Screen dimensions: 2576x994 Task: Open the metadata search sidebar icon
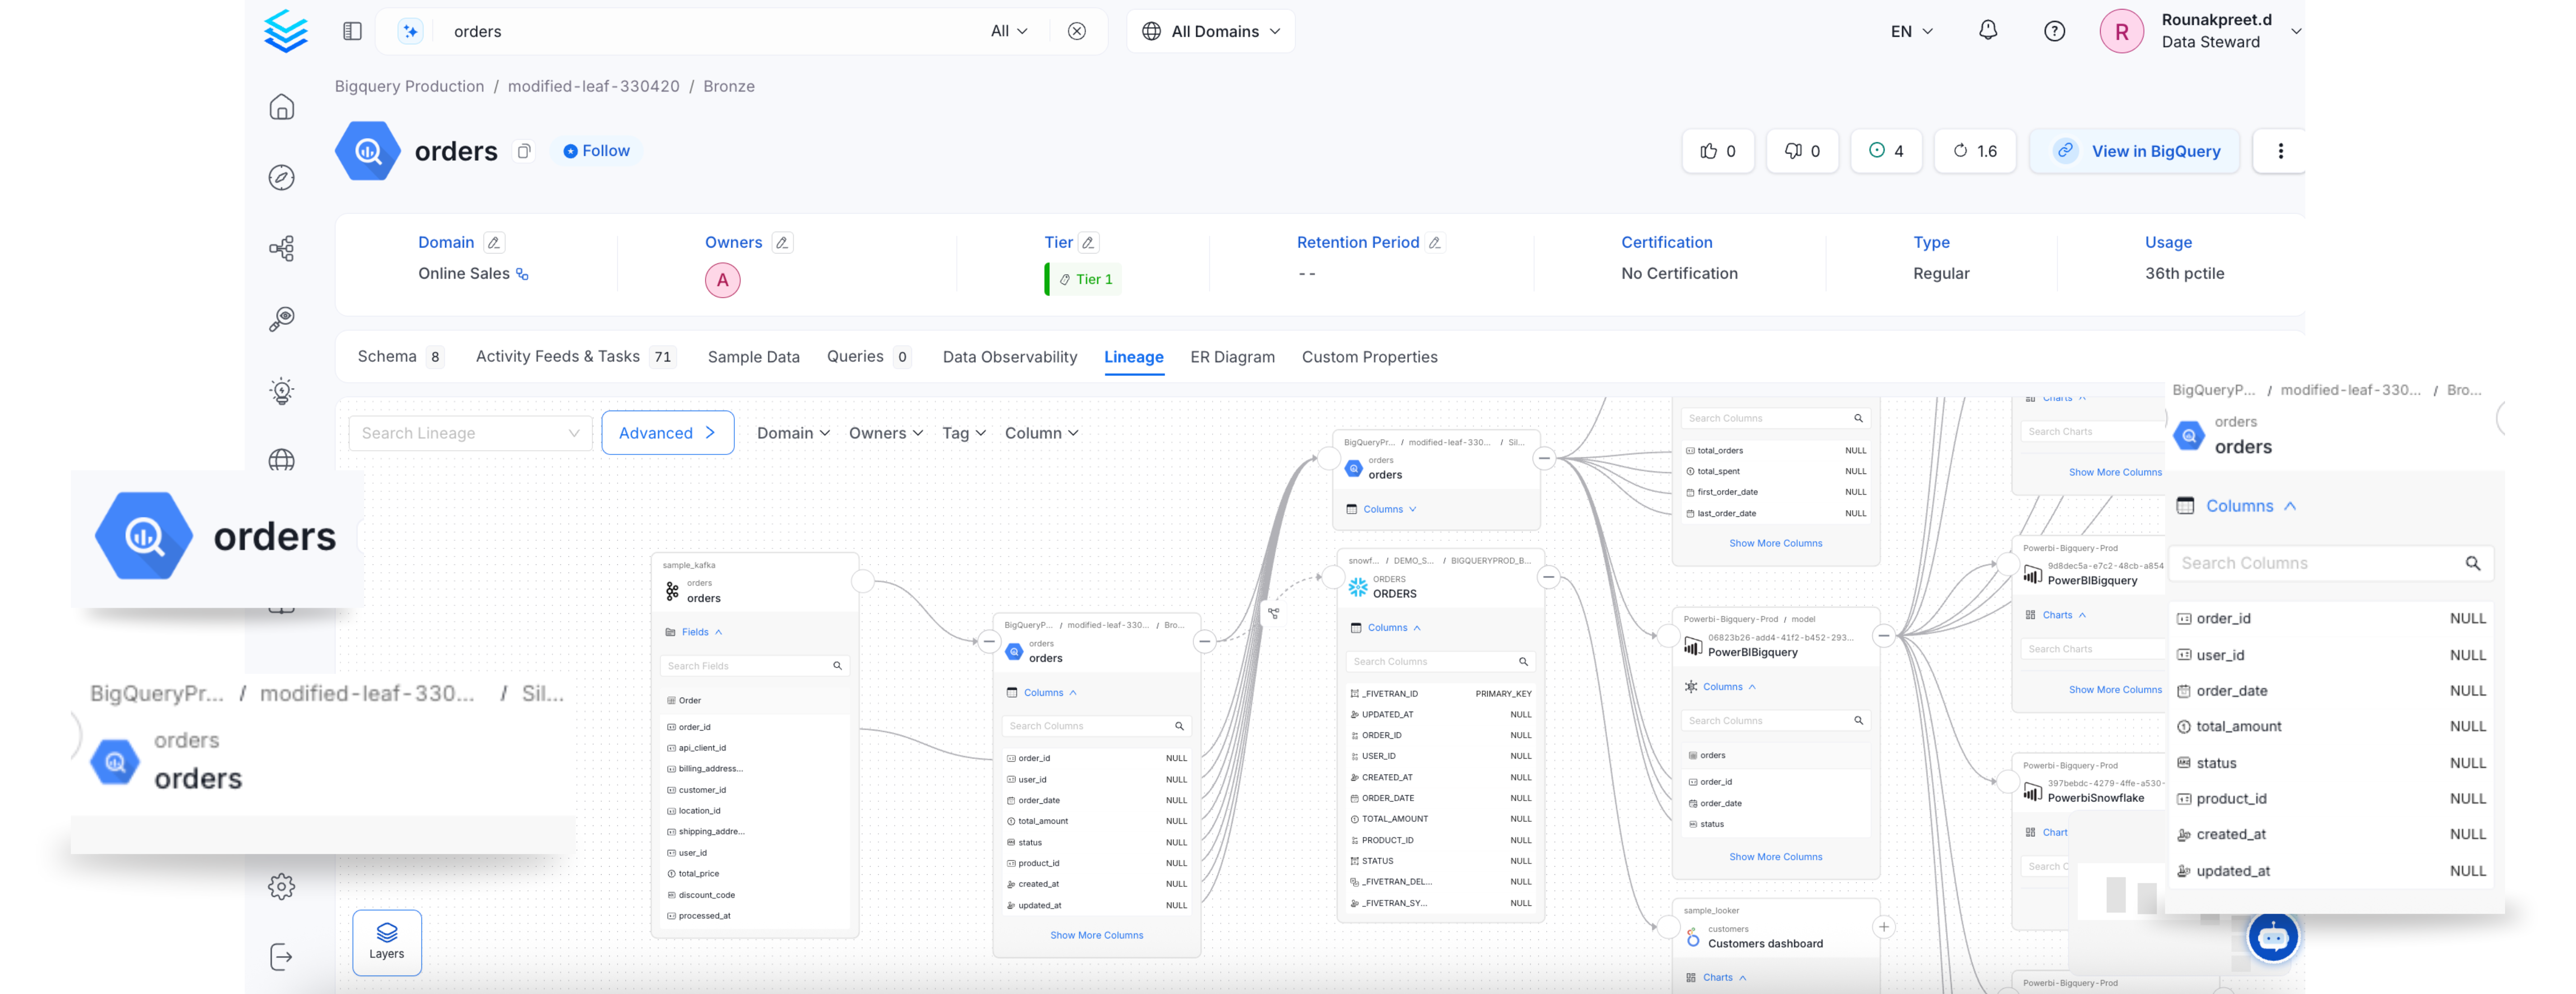click(282, 319)
